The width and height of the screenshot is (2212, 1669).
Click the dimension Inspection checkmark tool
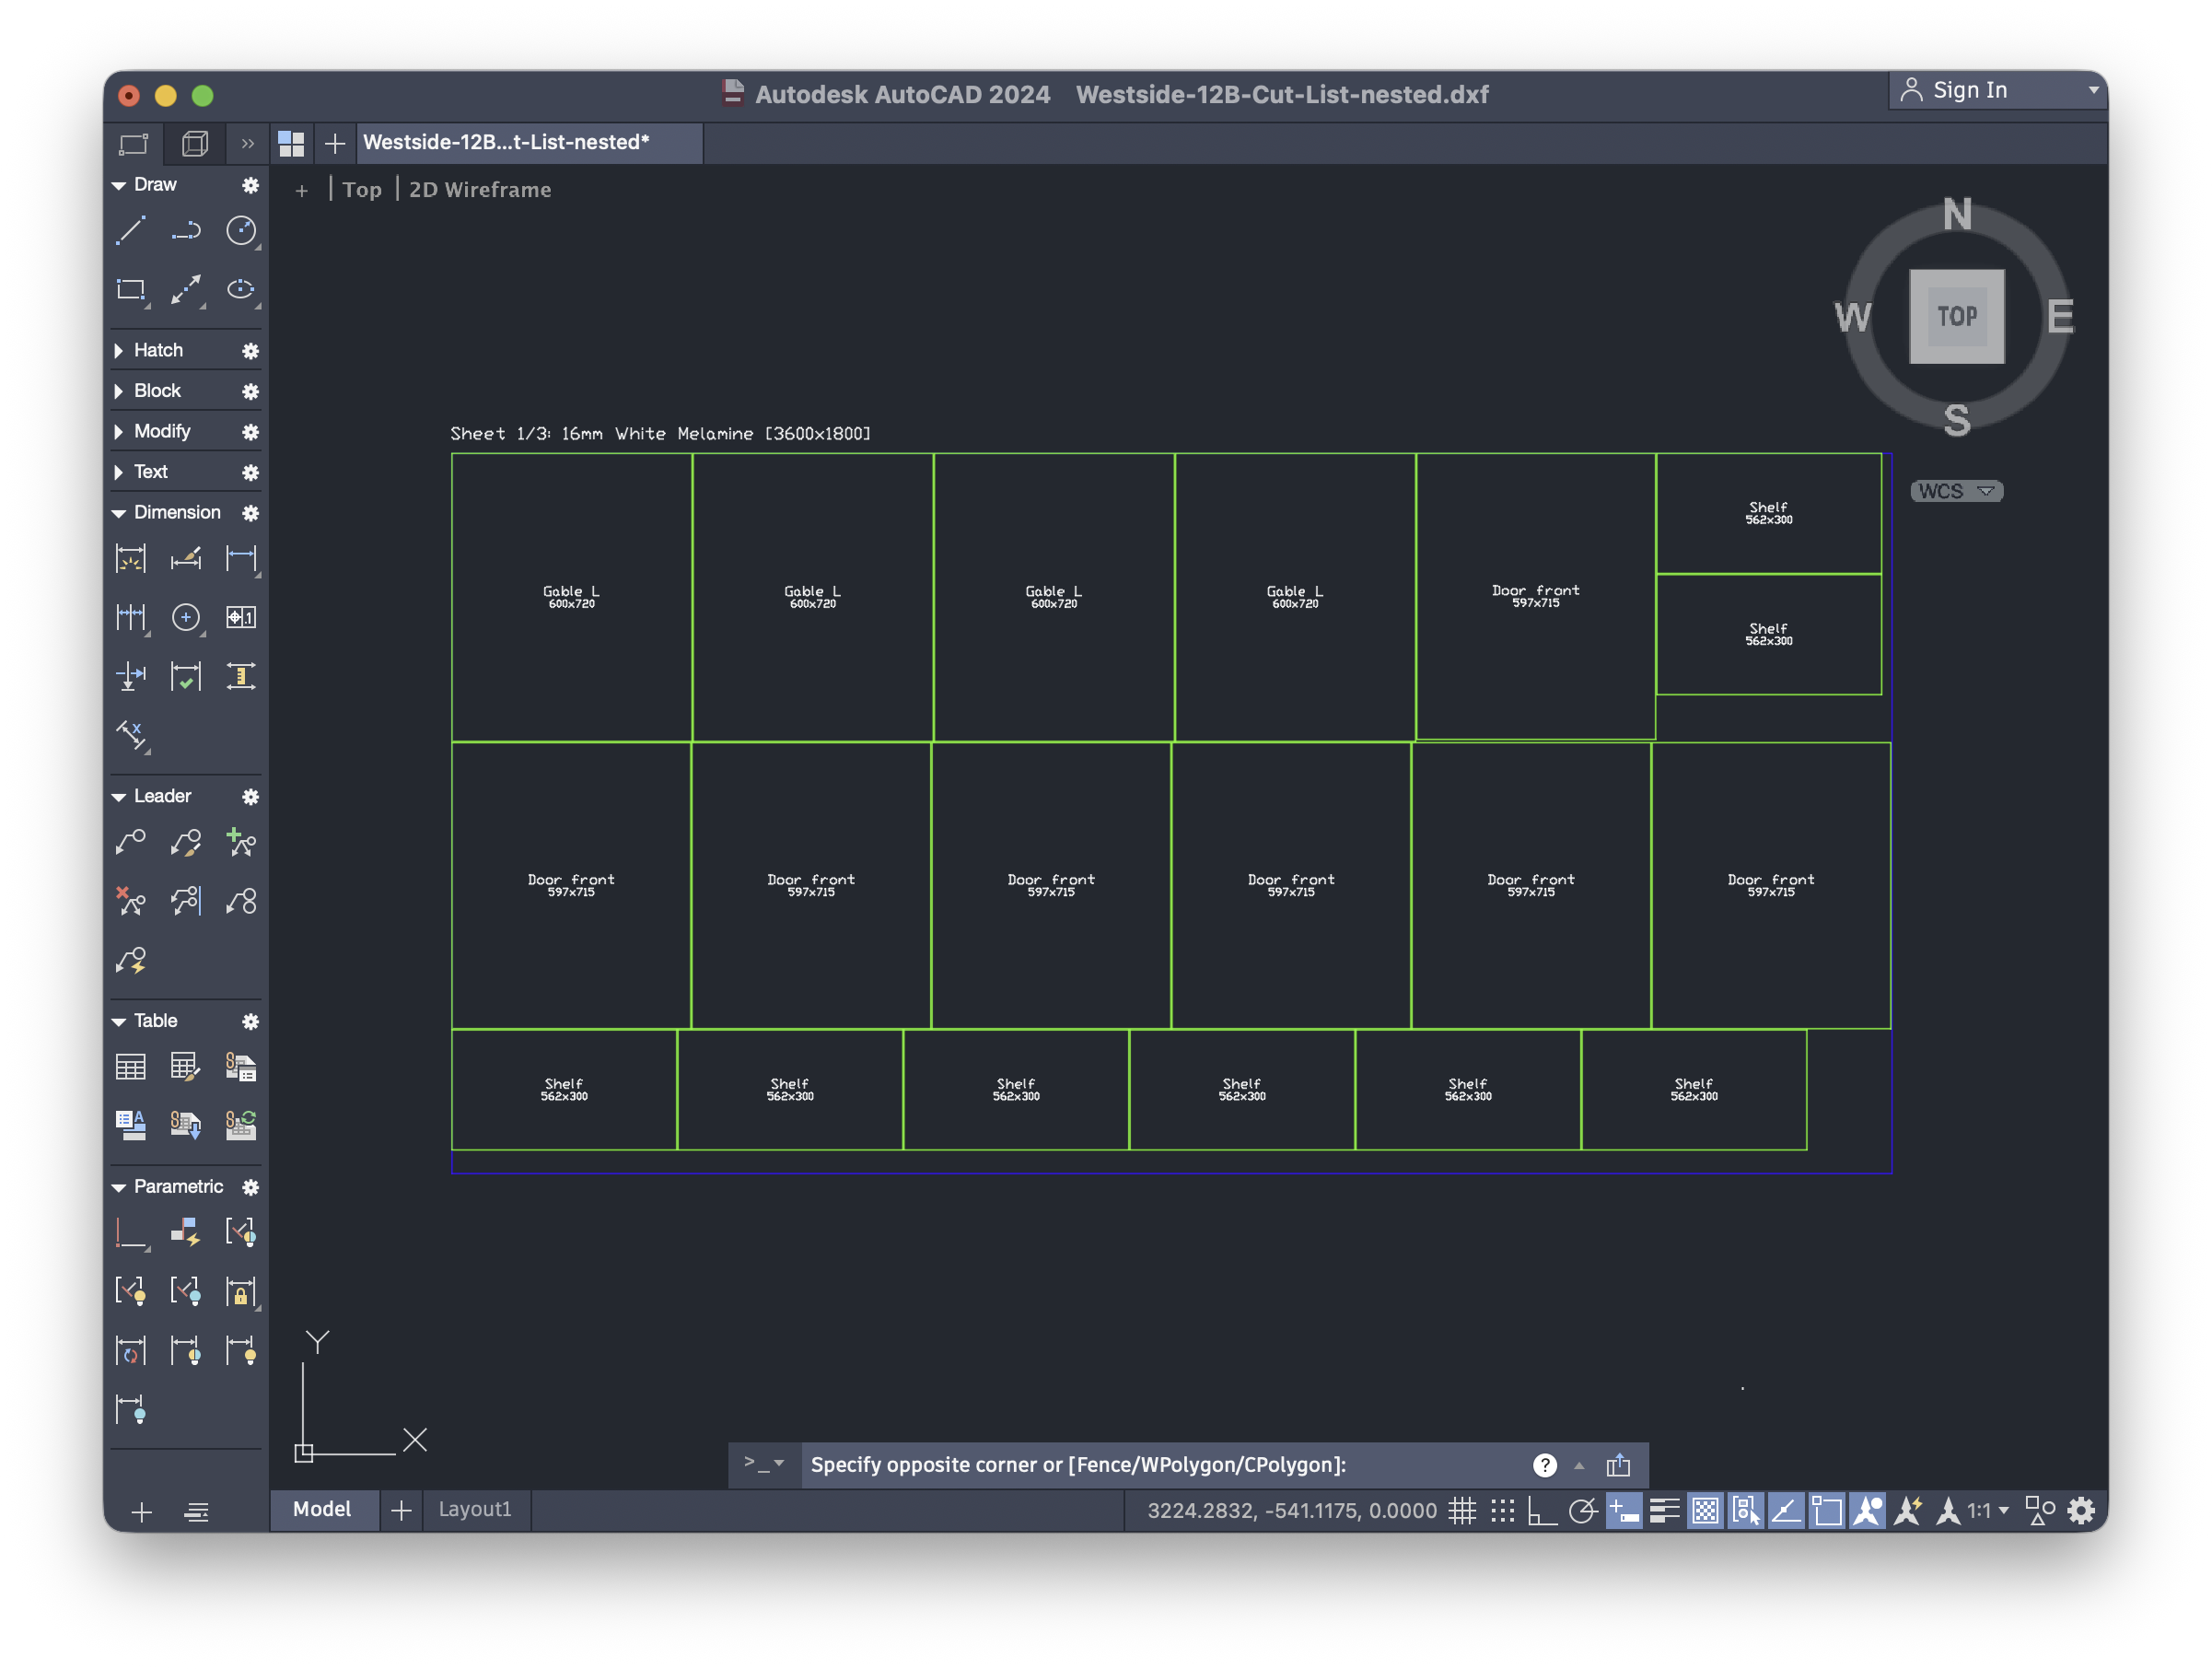[186, 676]
